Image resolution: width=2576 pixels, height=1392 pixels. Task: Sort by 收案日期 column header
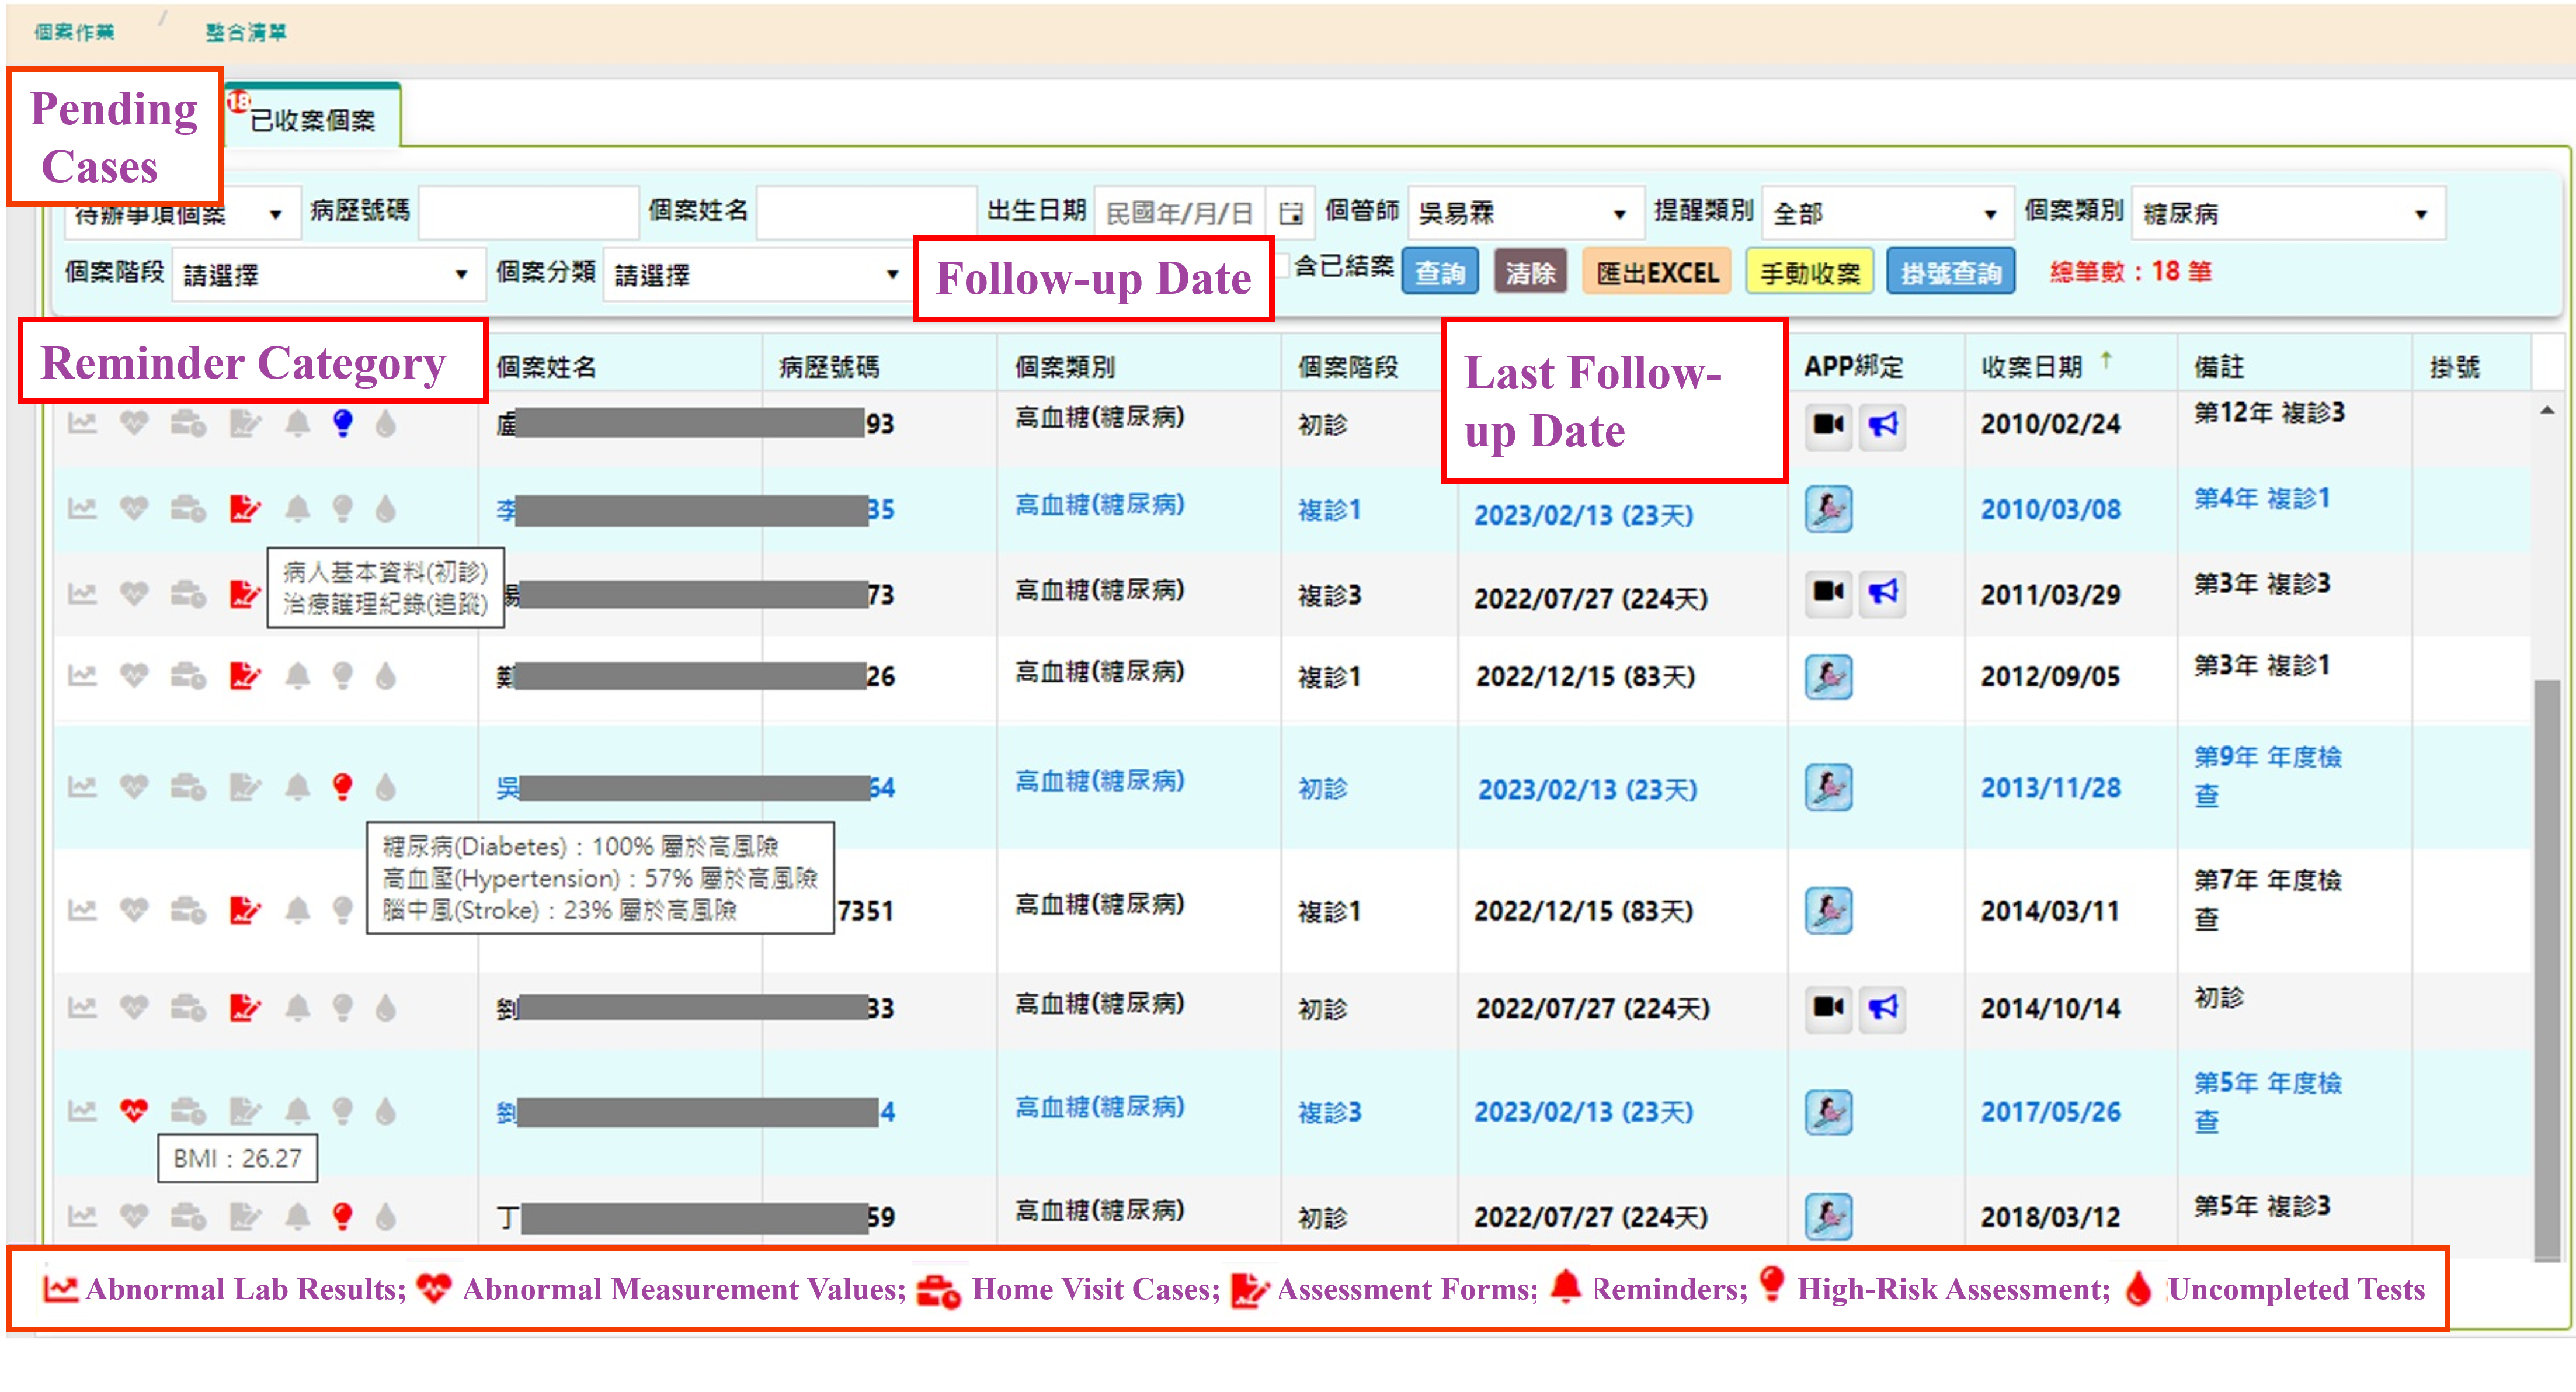pyautogui.click(x=2031, y=366)
